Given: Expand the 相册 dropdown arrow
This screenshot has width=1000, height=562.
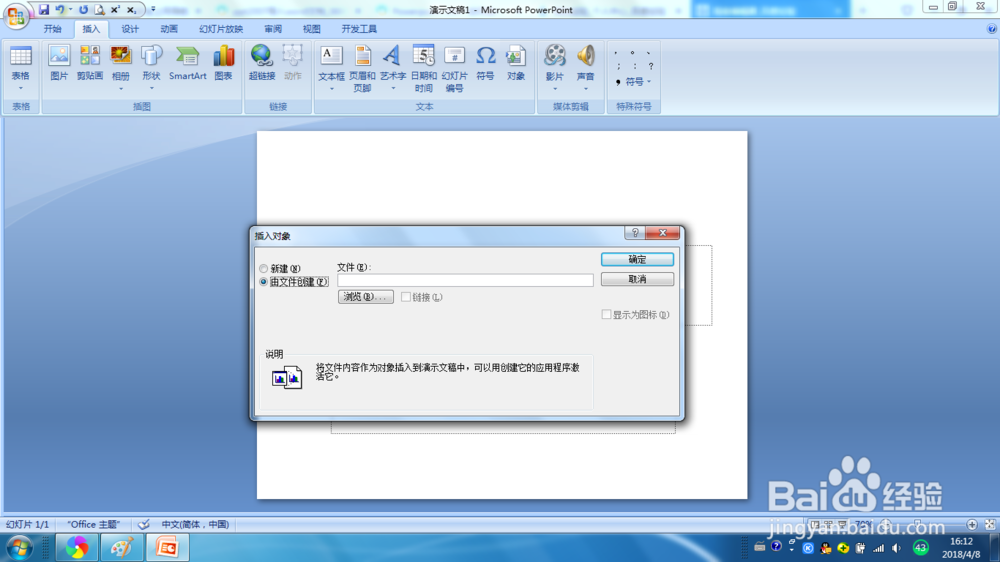Looking at the screenshot, I should (121, 89).
